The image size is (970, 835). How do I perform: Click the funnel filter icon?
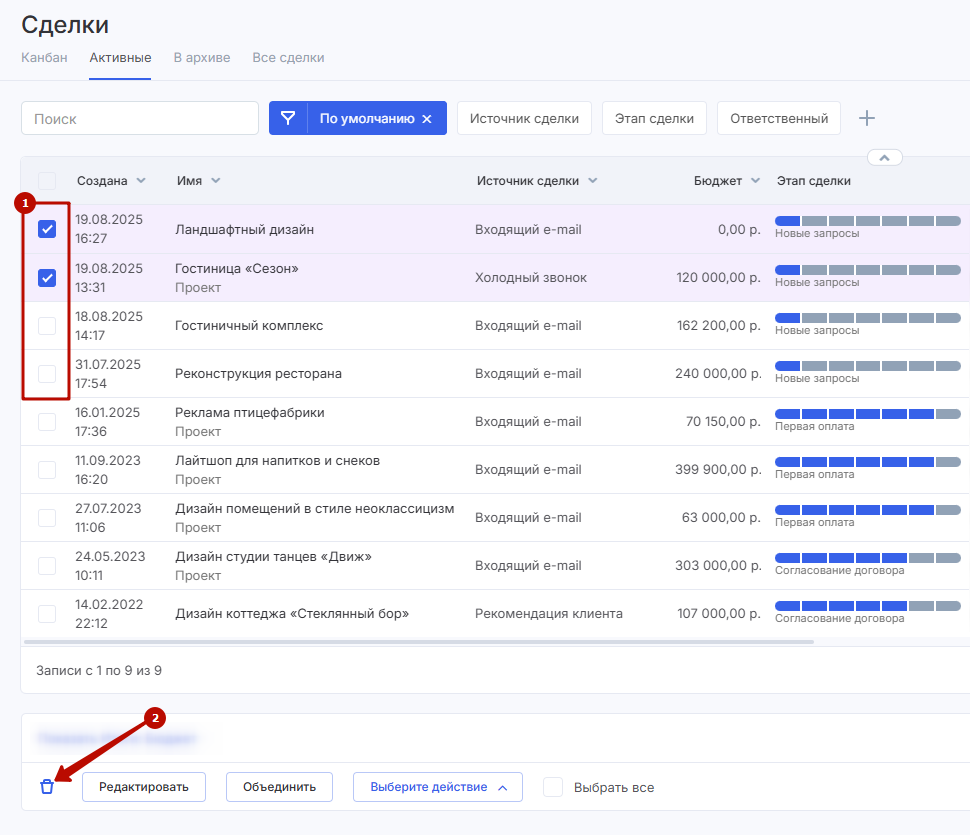(x=288, y=118)
